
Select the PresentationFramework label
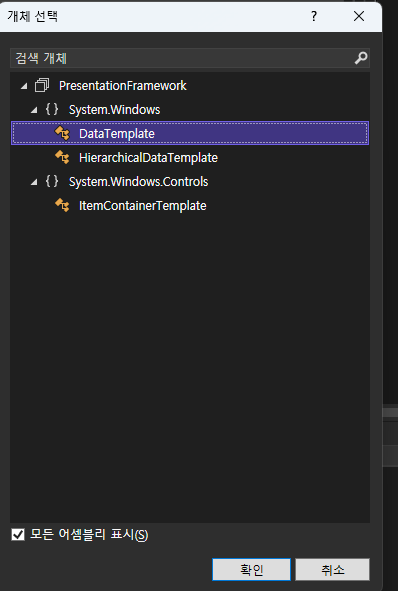click(122, 86)
